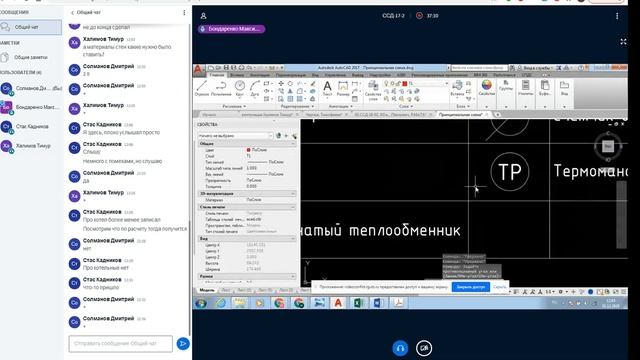Screen dimensions: 640x360
Task: Click the Stretch tool in Редактирование panel
Action: (281, 99)
